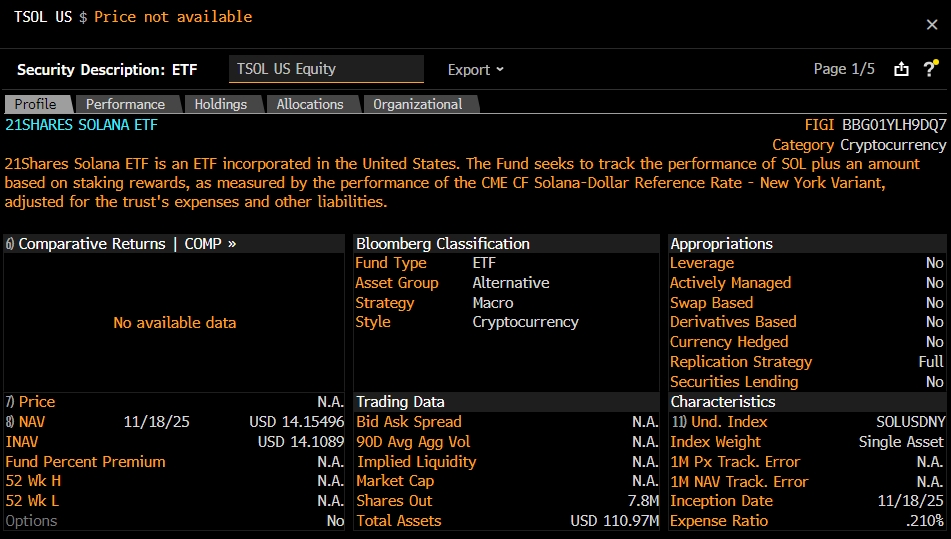This screenshot has width=951, height=539.
Task: Click the Price field link
Action: 36,402
